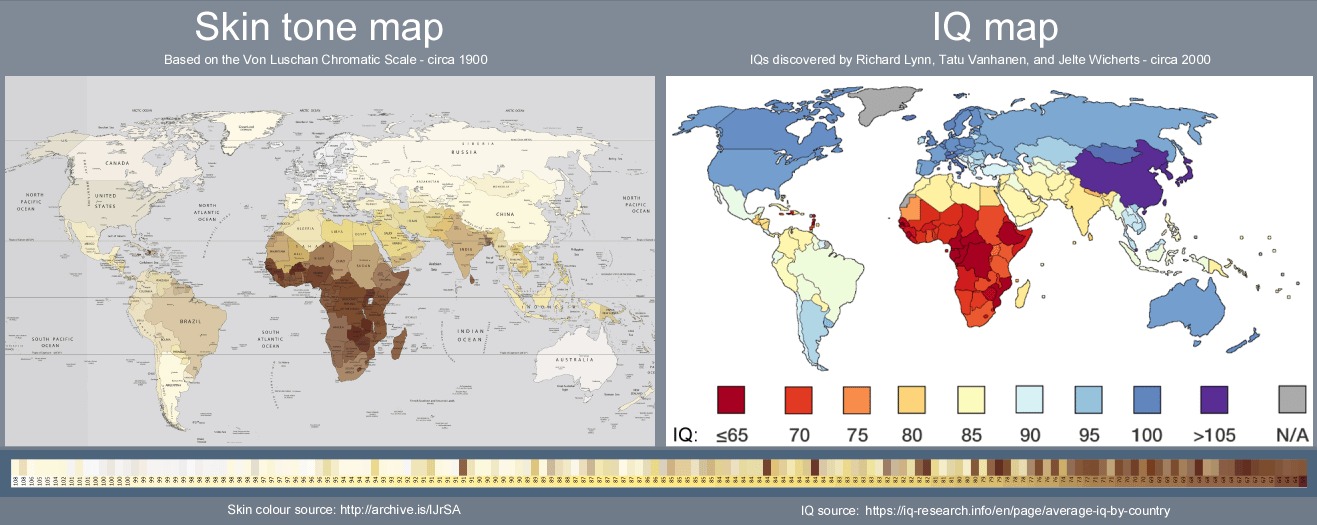Select the gray N/A legend swatch
1317x525 pixels.
click(x=1293, y=399)
